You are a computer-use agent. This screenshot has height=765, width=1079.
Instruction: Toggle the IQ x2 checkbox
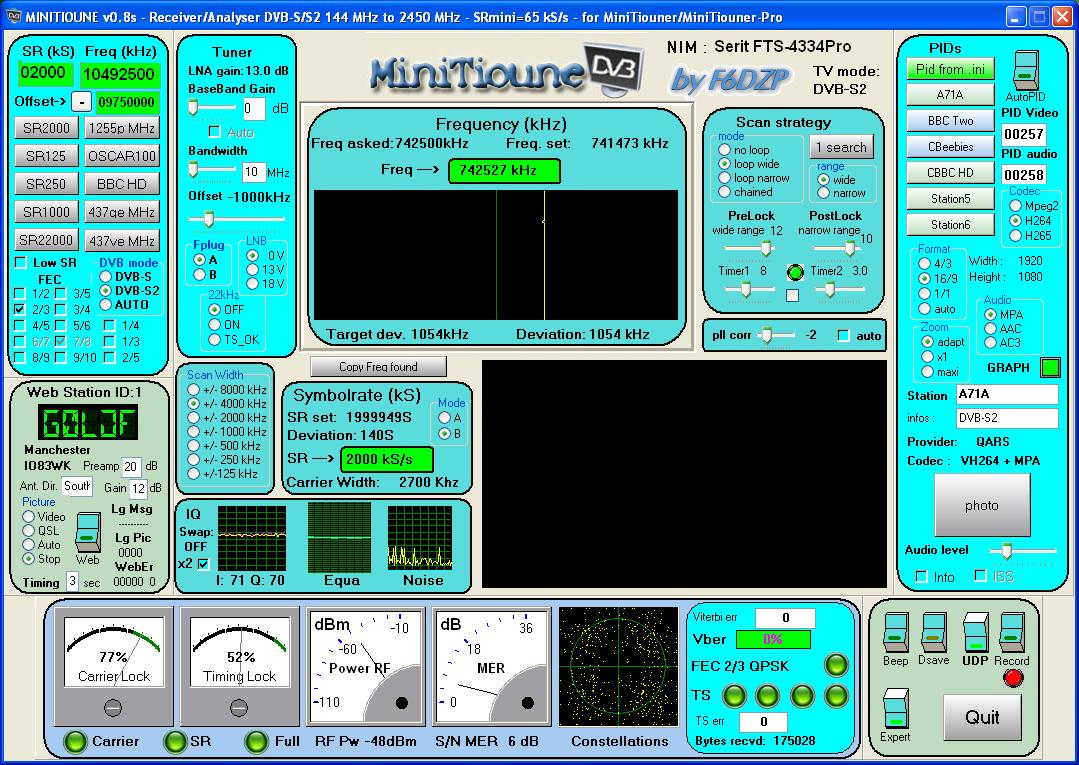(x=203, y=564)
